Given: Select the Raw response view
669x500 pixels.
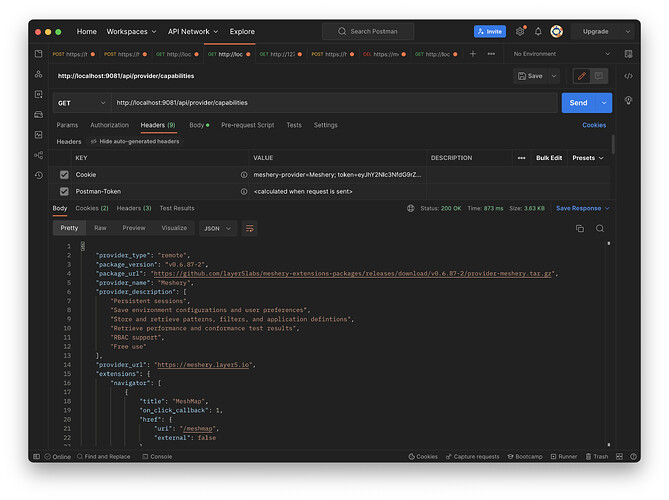Looking at the screenshot, I should point(100,228).
